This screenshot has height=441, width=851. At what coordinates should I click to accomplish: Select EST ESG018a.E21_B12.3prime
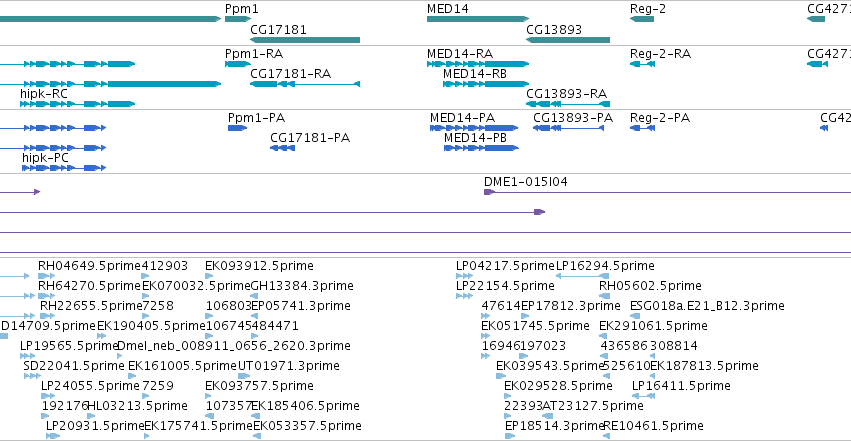[x=707, y=306]
